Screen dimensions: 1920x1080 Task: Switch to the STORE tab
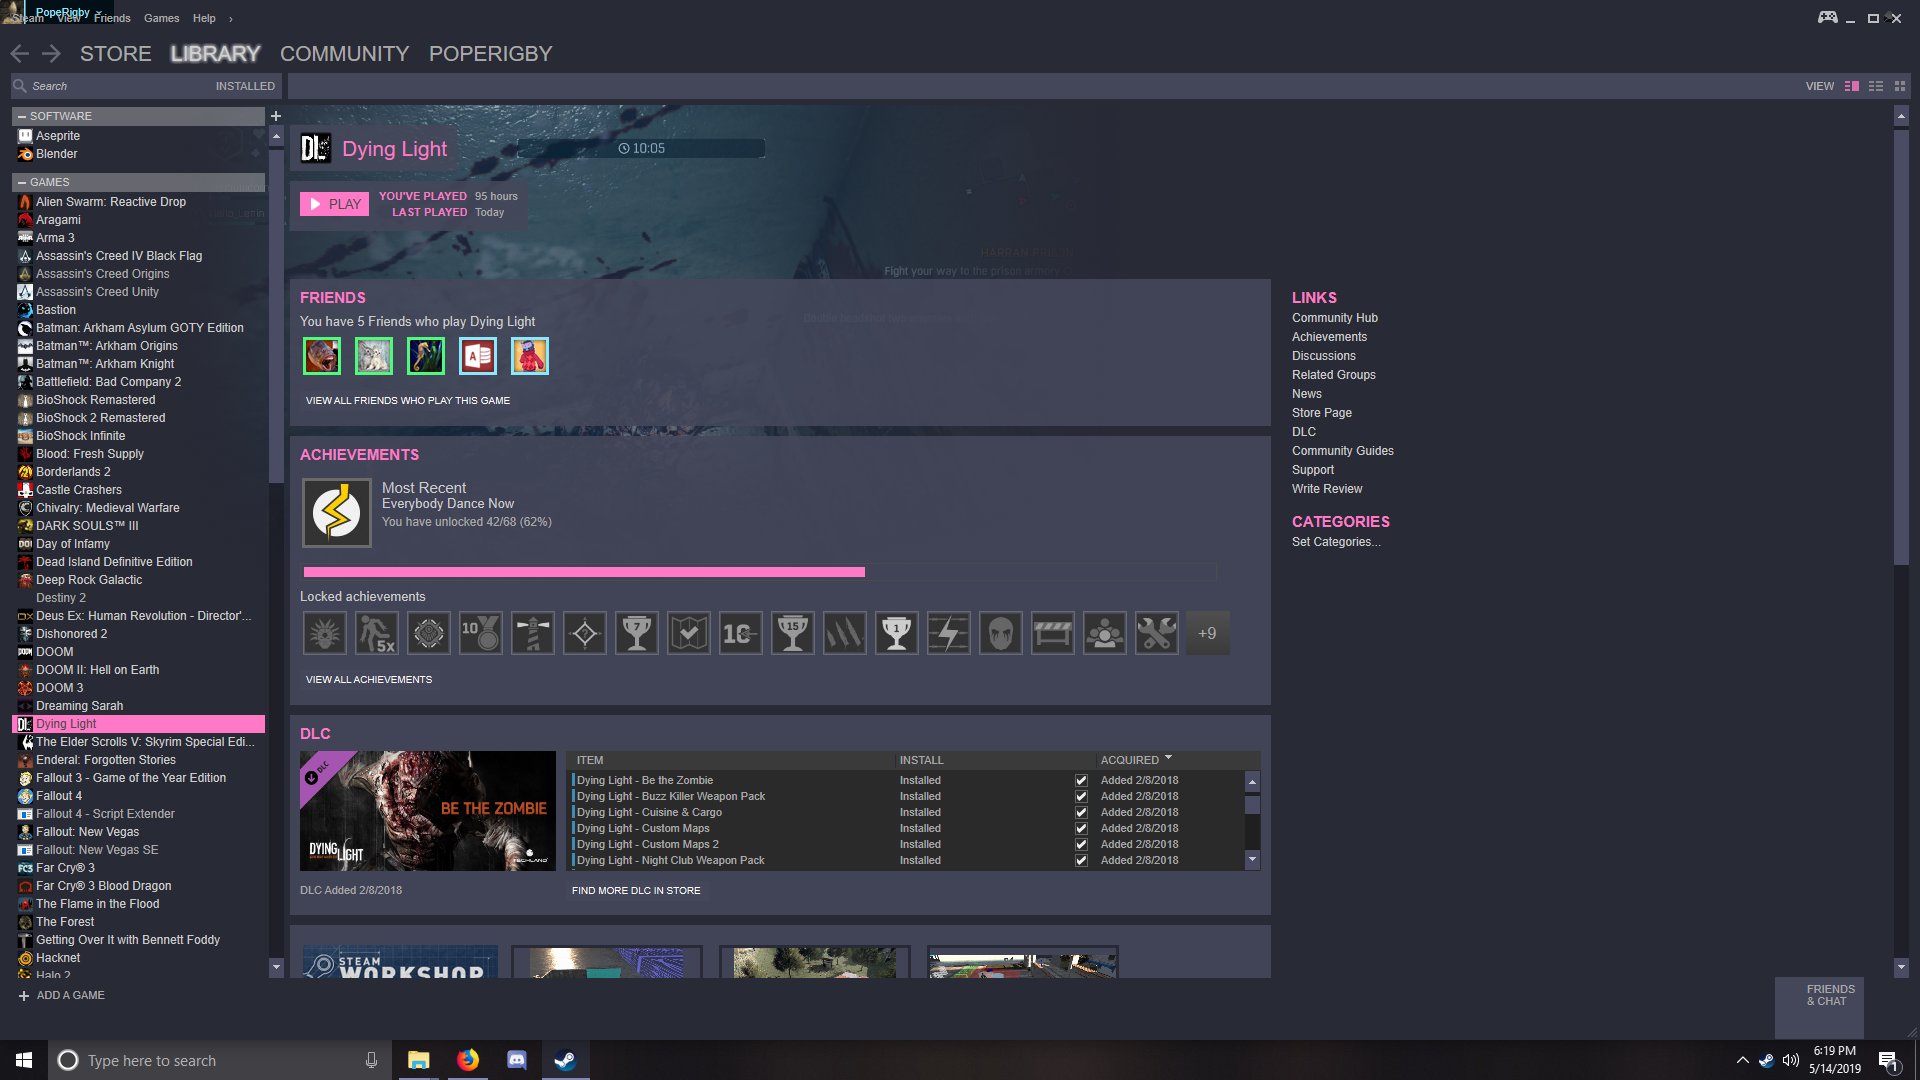pos(115,53)
